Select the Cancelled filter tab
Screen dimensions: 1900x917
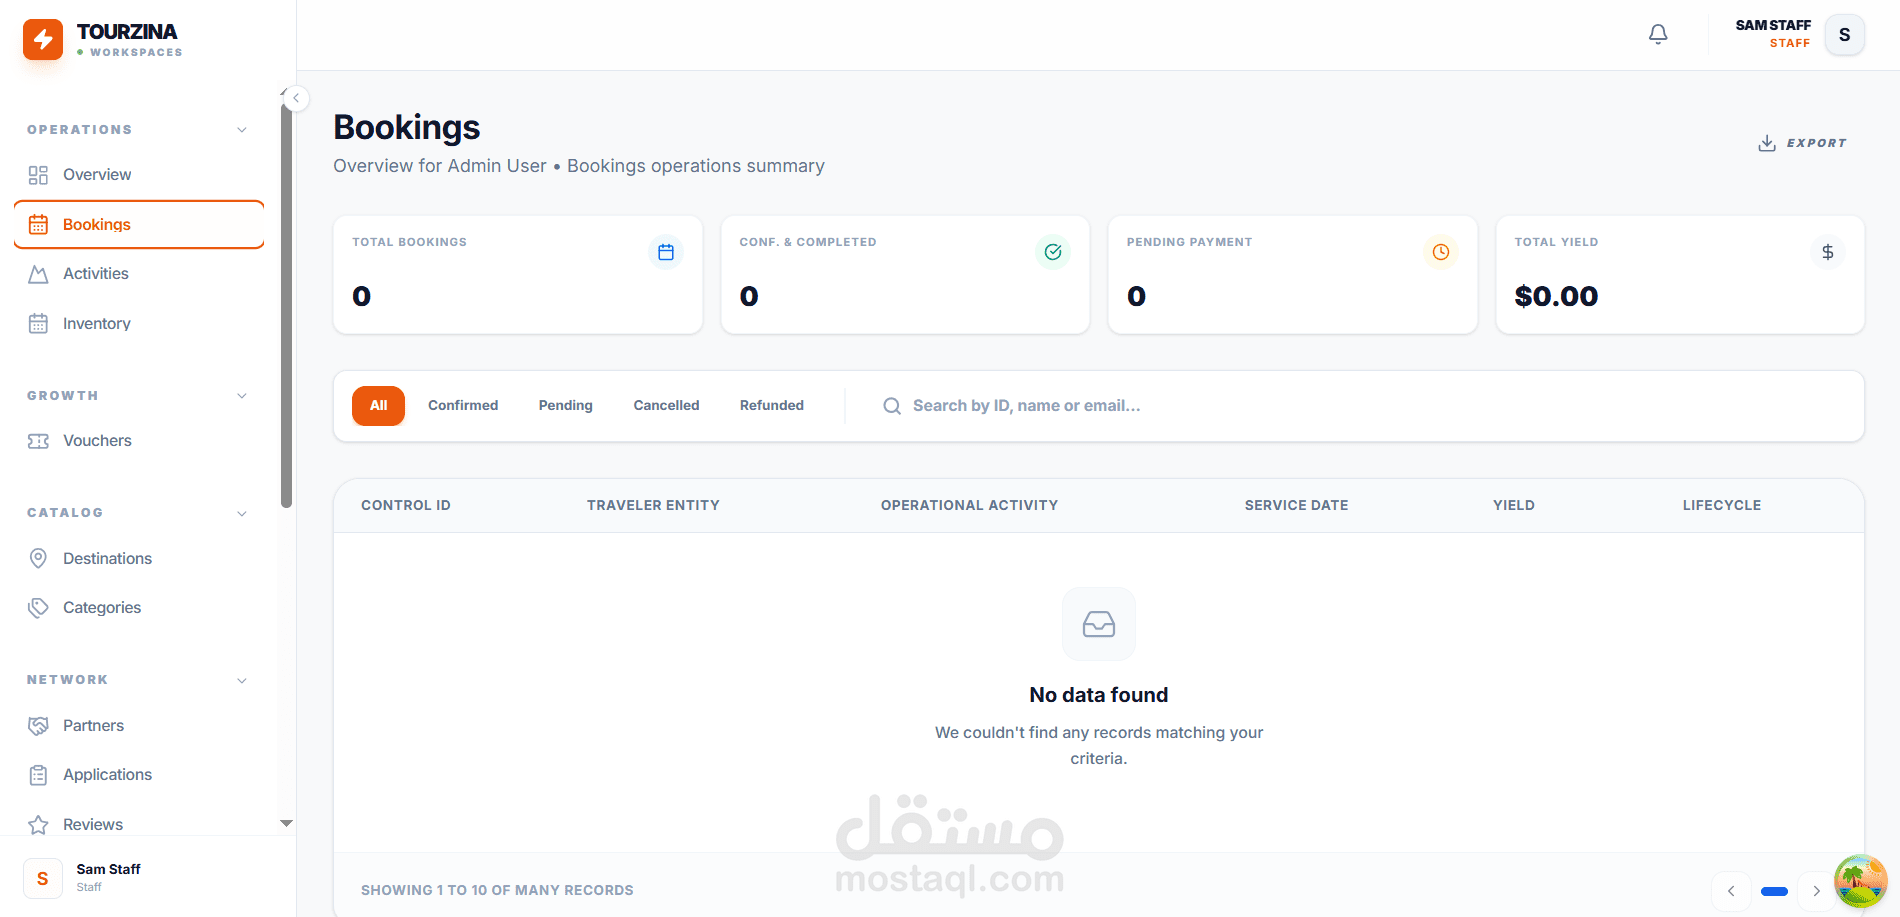(666, 406)
